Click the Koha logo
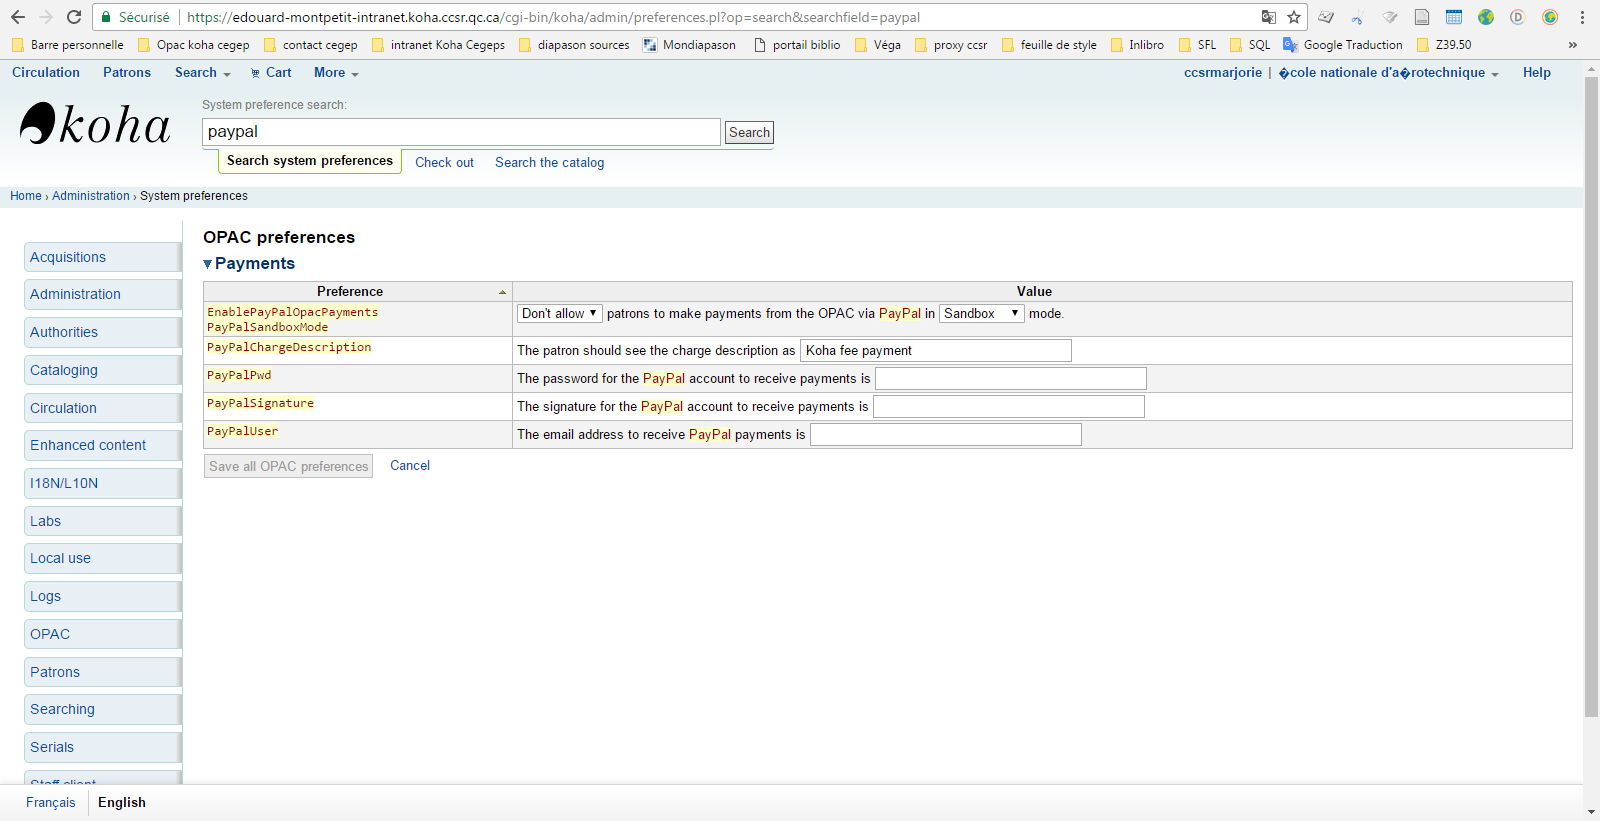This screenshot has height=821, width=1600. (x=95, y=125)
